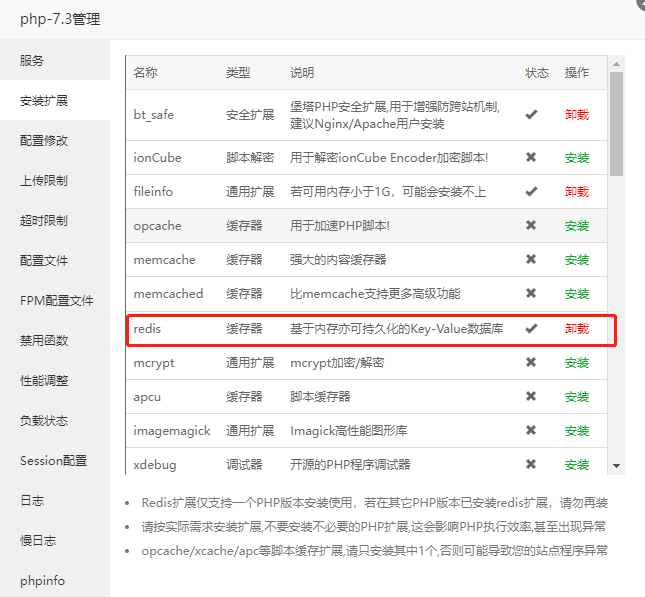This screenshot has width=645, height=597.
Task: Click 安全扩展 type of bt_safe
Action: tap(250, 115)
